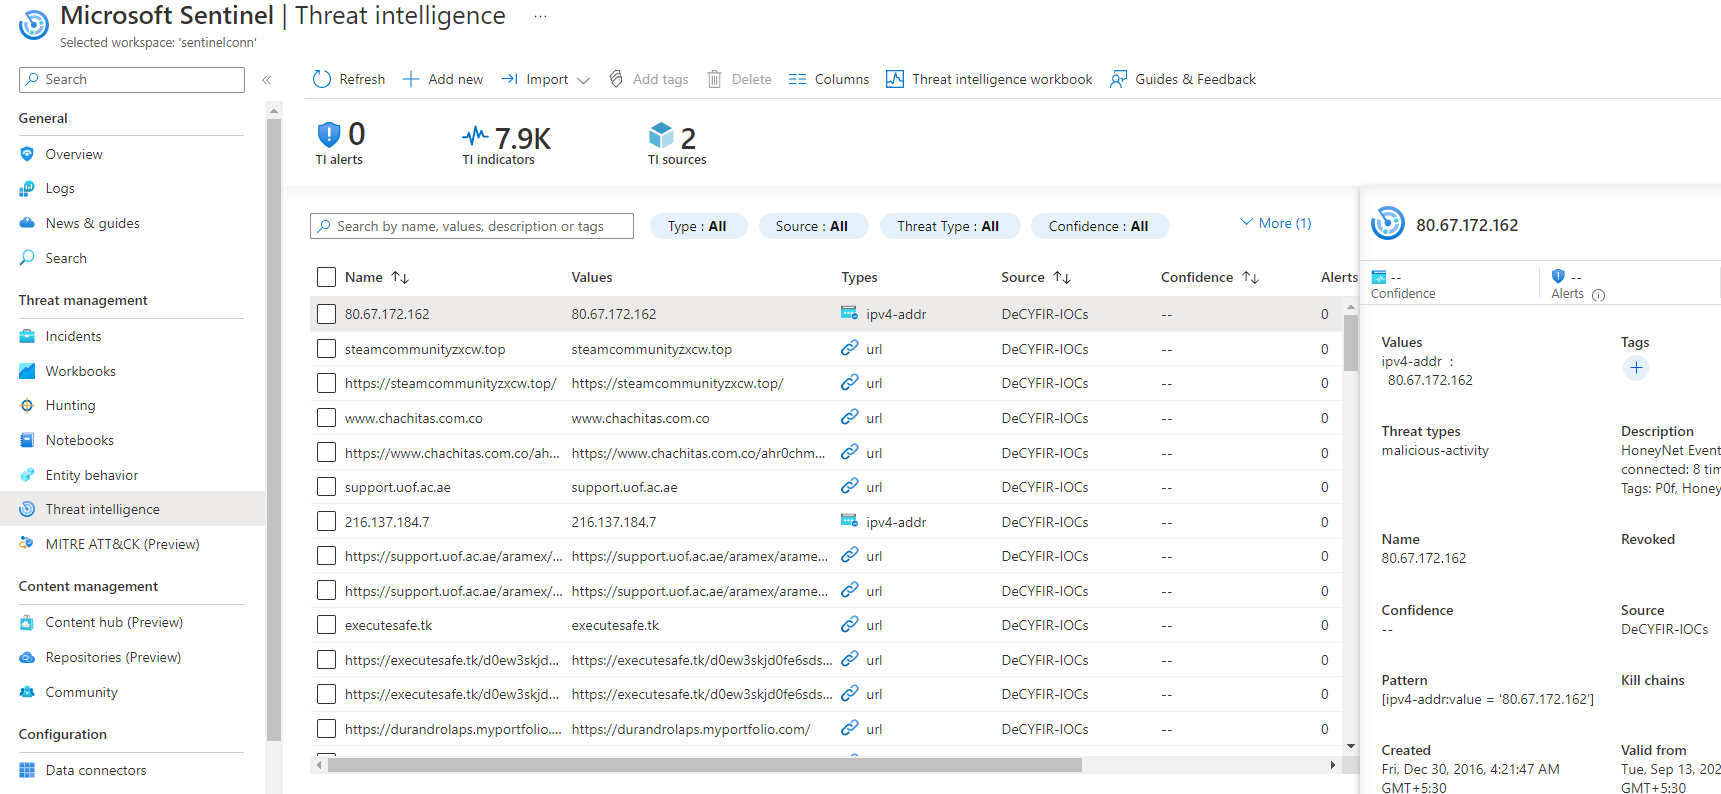The image size is (1721, 794).
Task: Click the Add tags icon
Action: click(x=616, y=79)
